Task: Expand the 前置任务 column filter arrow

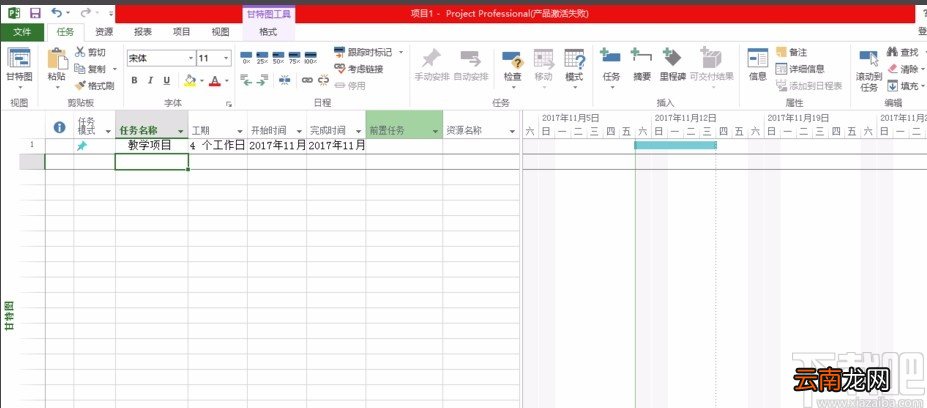Action: (435, 131)
